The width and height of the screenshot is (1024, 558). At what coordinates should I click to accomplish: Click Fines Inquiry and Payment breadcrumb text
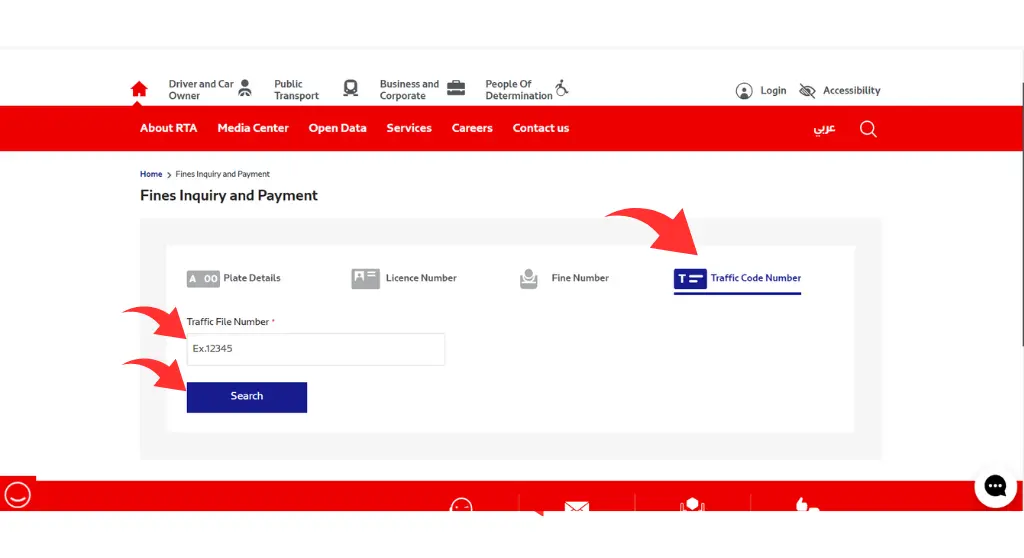click(223, 174)
